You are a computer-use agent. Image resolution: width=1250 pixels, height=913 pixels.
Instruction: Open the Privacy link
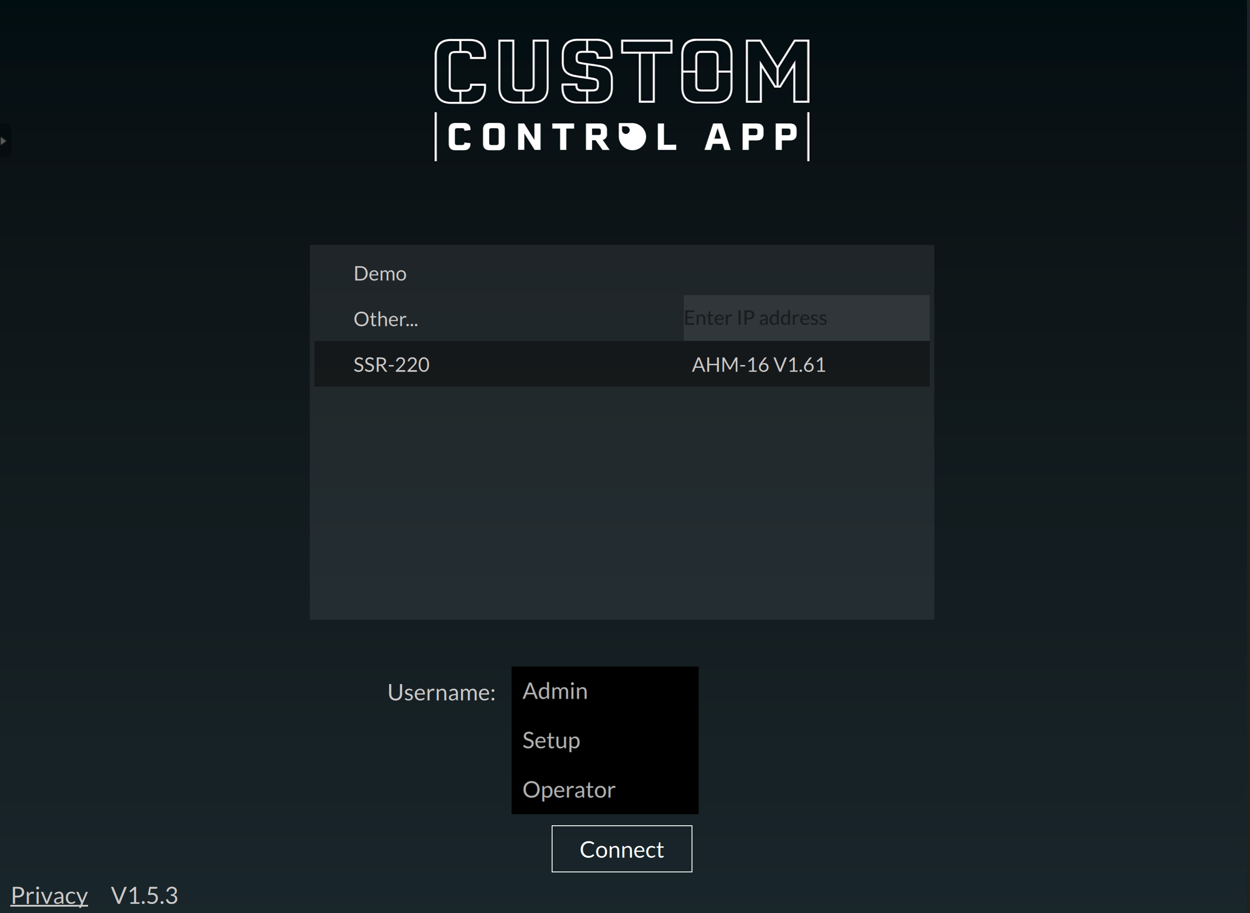pyautogui.click(x=49, y=895)
